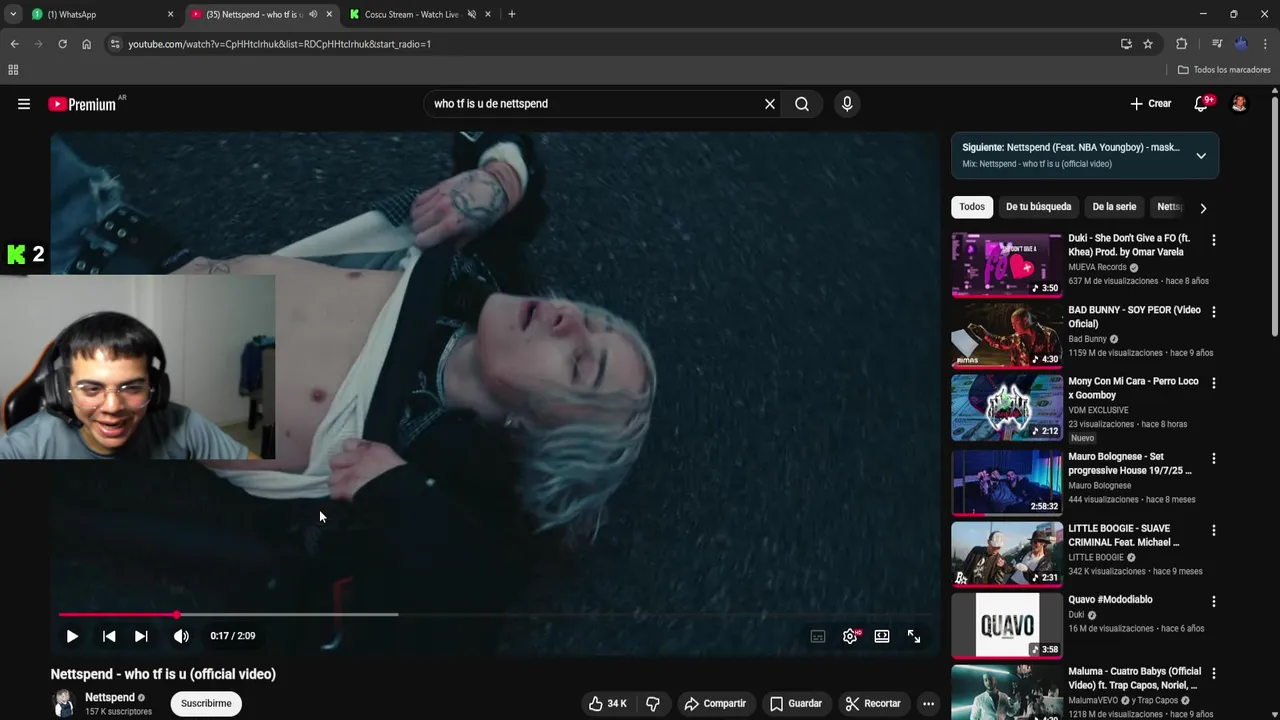Open the YouTube guide hamburger menu
This screenshot has height=720, width=1280.
click(x=24, y=104)
